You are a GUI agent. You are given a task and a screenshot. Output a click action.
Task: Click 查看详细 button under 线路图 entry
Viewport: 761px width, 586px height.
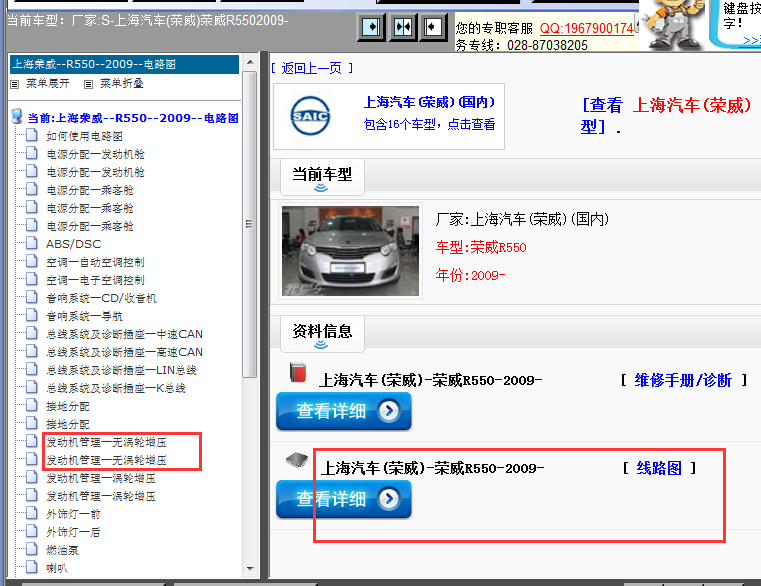tap(344, 499)
